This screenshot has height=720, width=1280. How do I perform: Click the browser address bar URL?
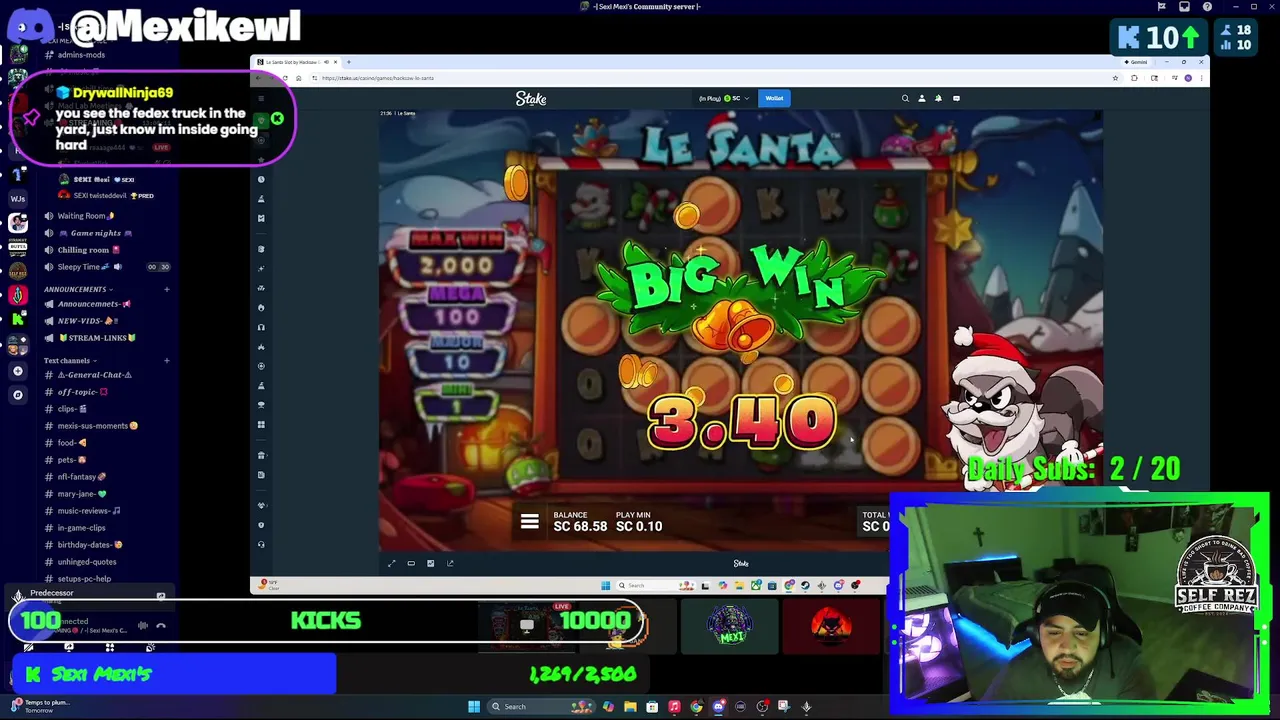click(x=378, y=78)
